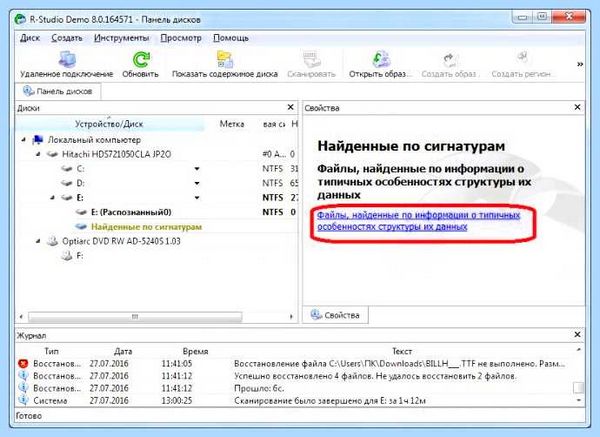
Task: Select E: (Распознанный0) partition
Action: click(131, 212)
